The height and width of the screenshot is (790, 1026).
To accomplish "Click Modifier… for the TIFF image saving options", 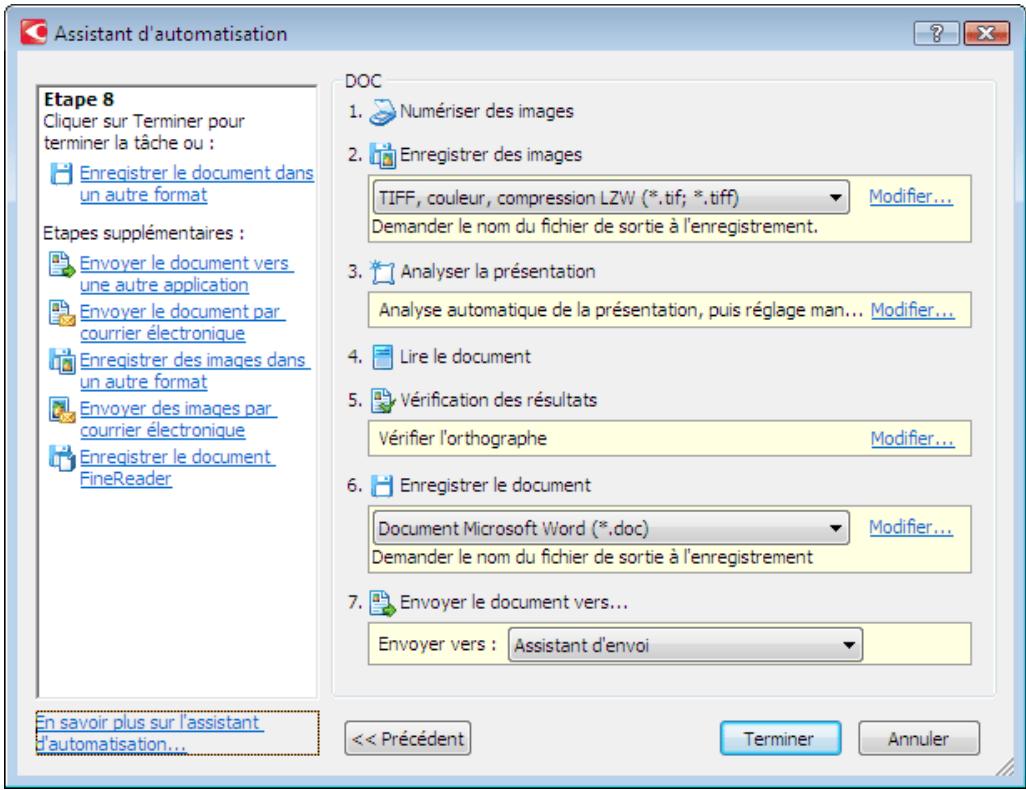I will coord(910,196).
